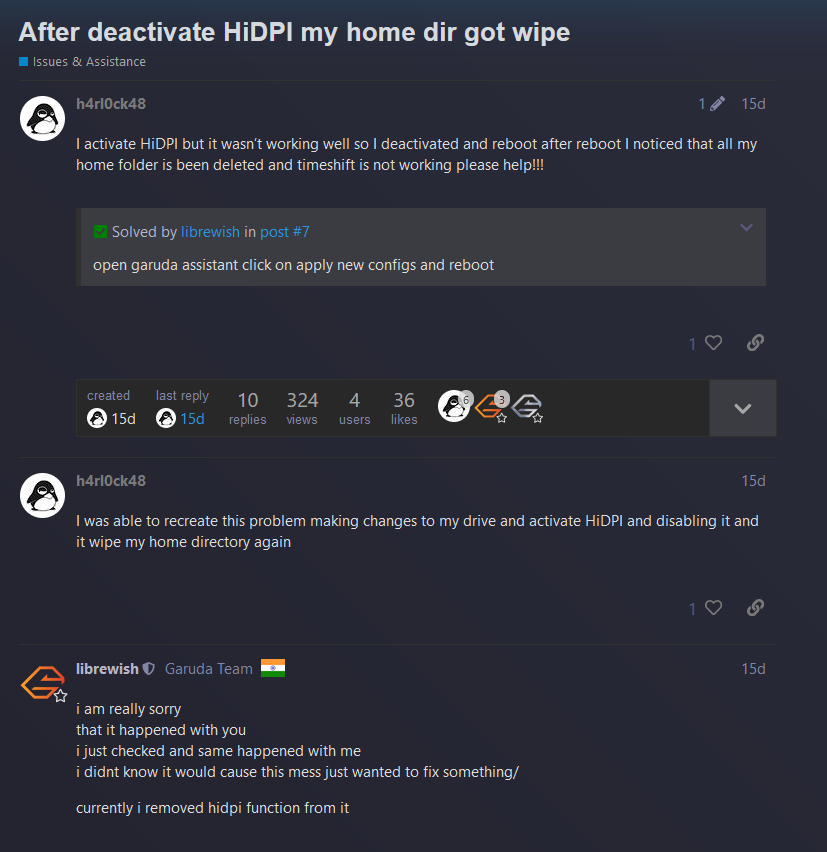Image resolution: width=827 pixels, height=852 pixels.
Task: Click grey Garuda avatar in participants
Action: click(526, 406)
